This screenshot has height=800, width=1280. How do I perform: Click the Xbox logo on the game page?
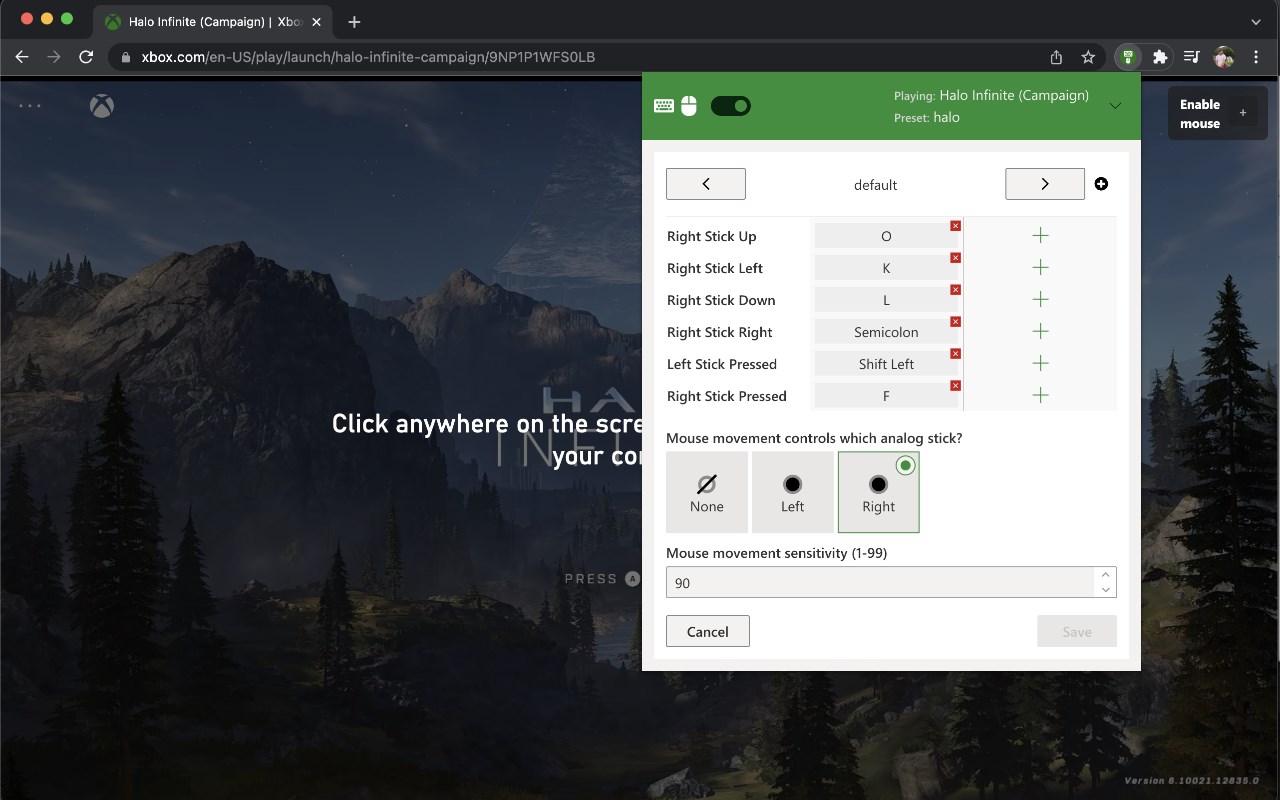point(102,106)
